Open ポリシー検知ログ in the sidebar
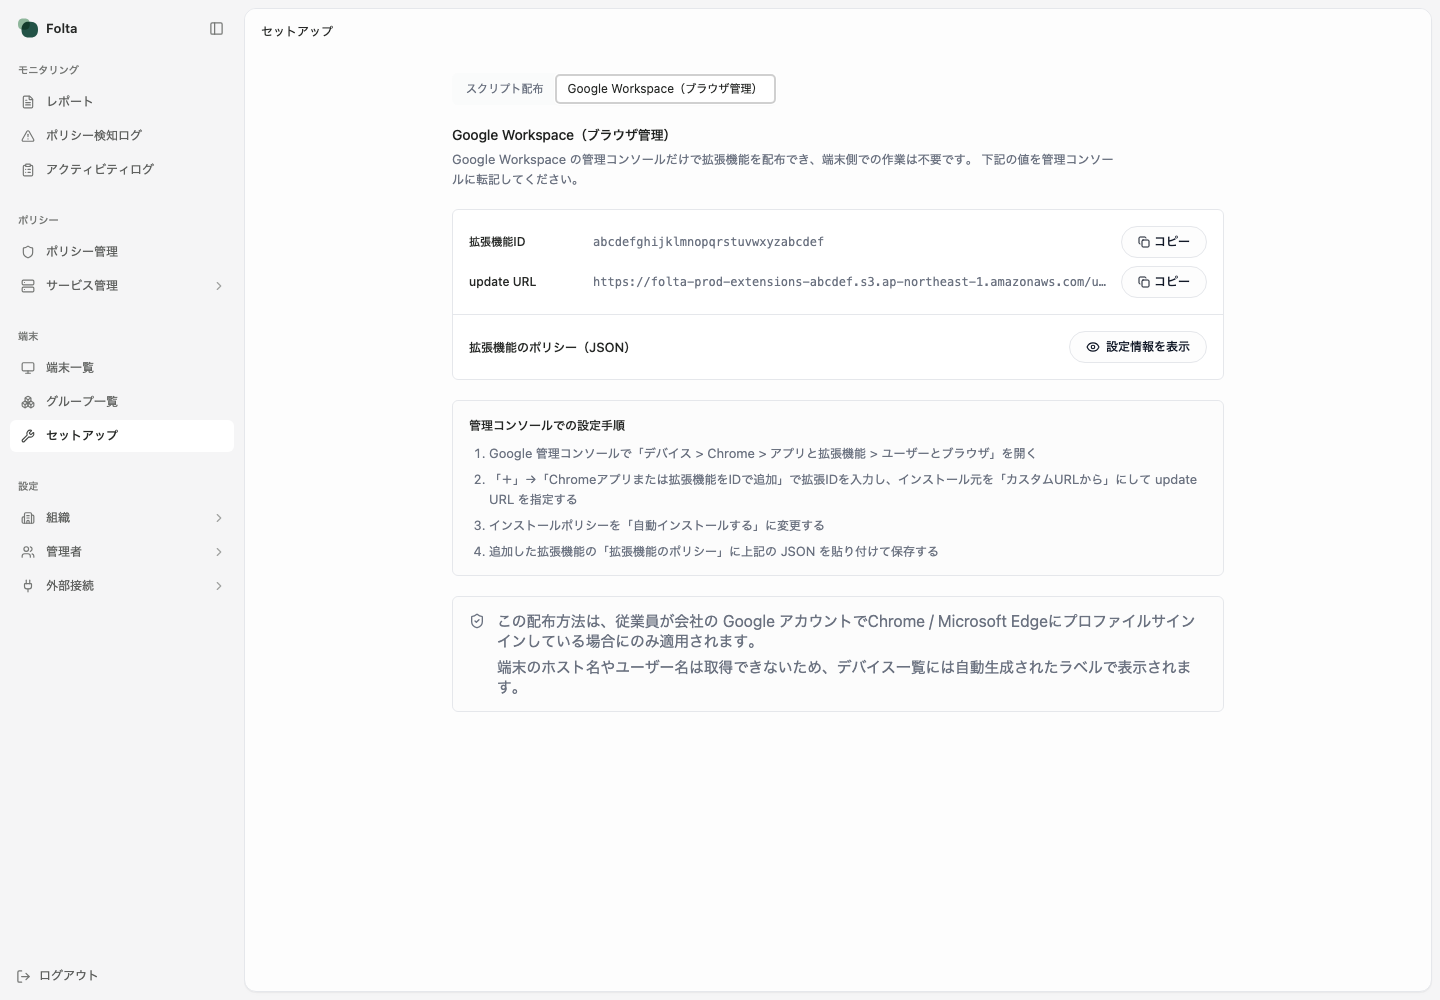Image resolution: width=1440 pixels, height=1000 pixels. 122,136
